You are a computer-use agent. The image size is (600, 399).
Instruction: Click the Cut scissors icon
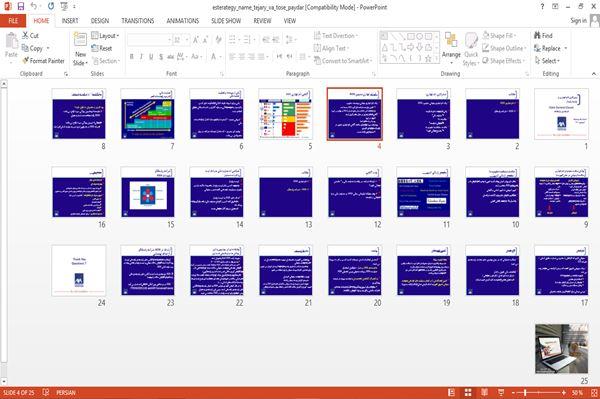tap(25, 36)
